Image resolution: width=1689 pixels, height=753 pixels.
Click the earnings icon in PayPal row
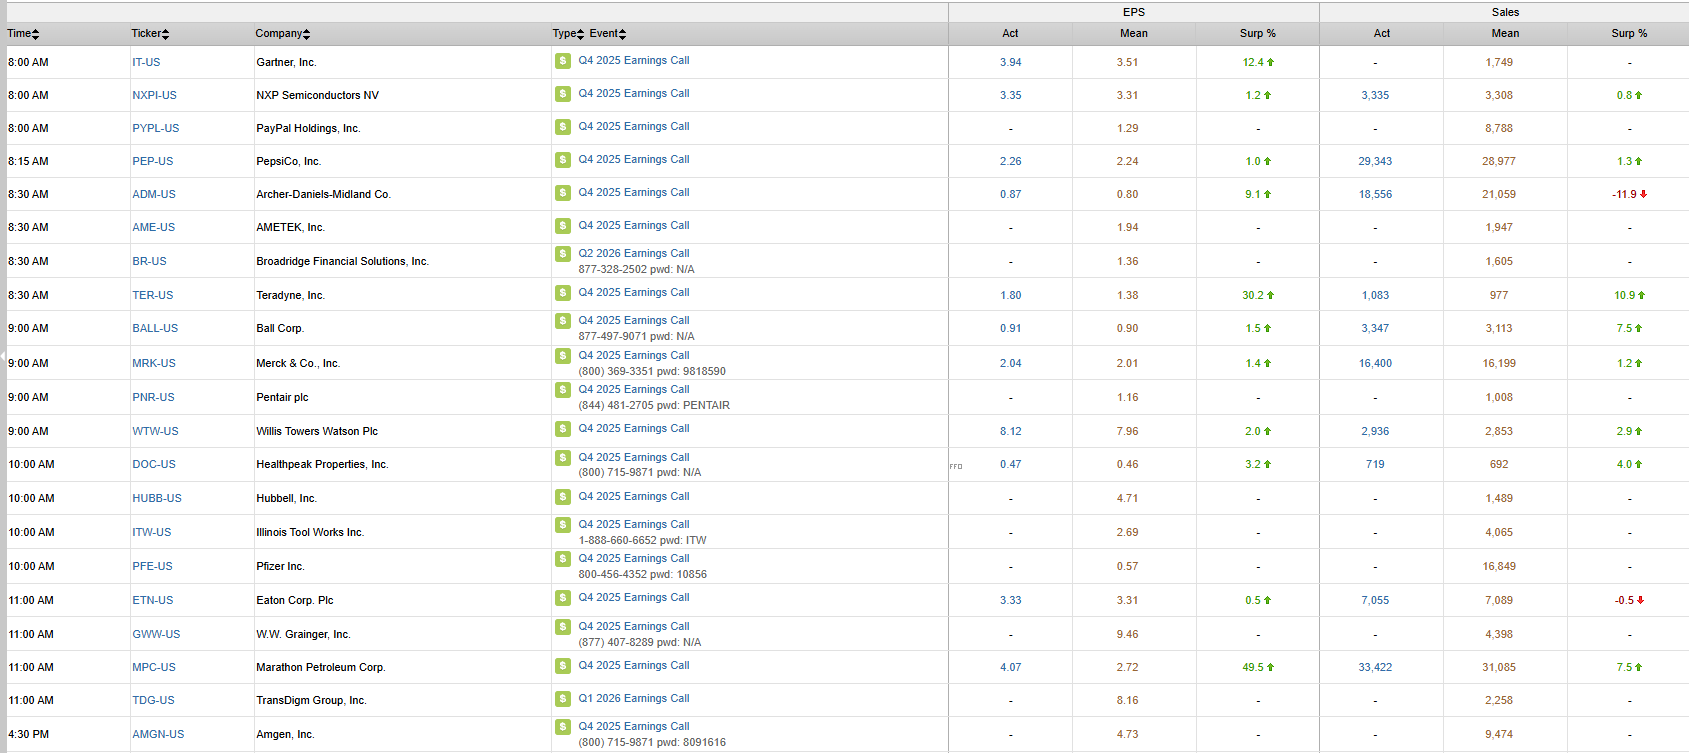point(563,127)
